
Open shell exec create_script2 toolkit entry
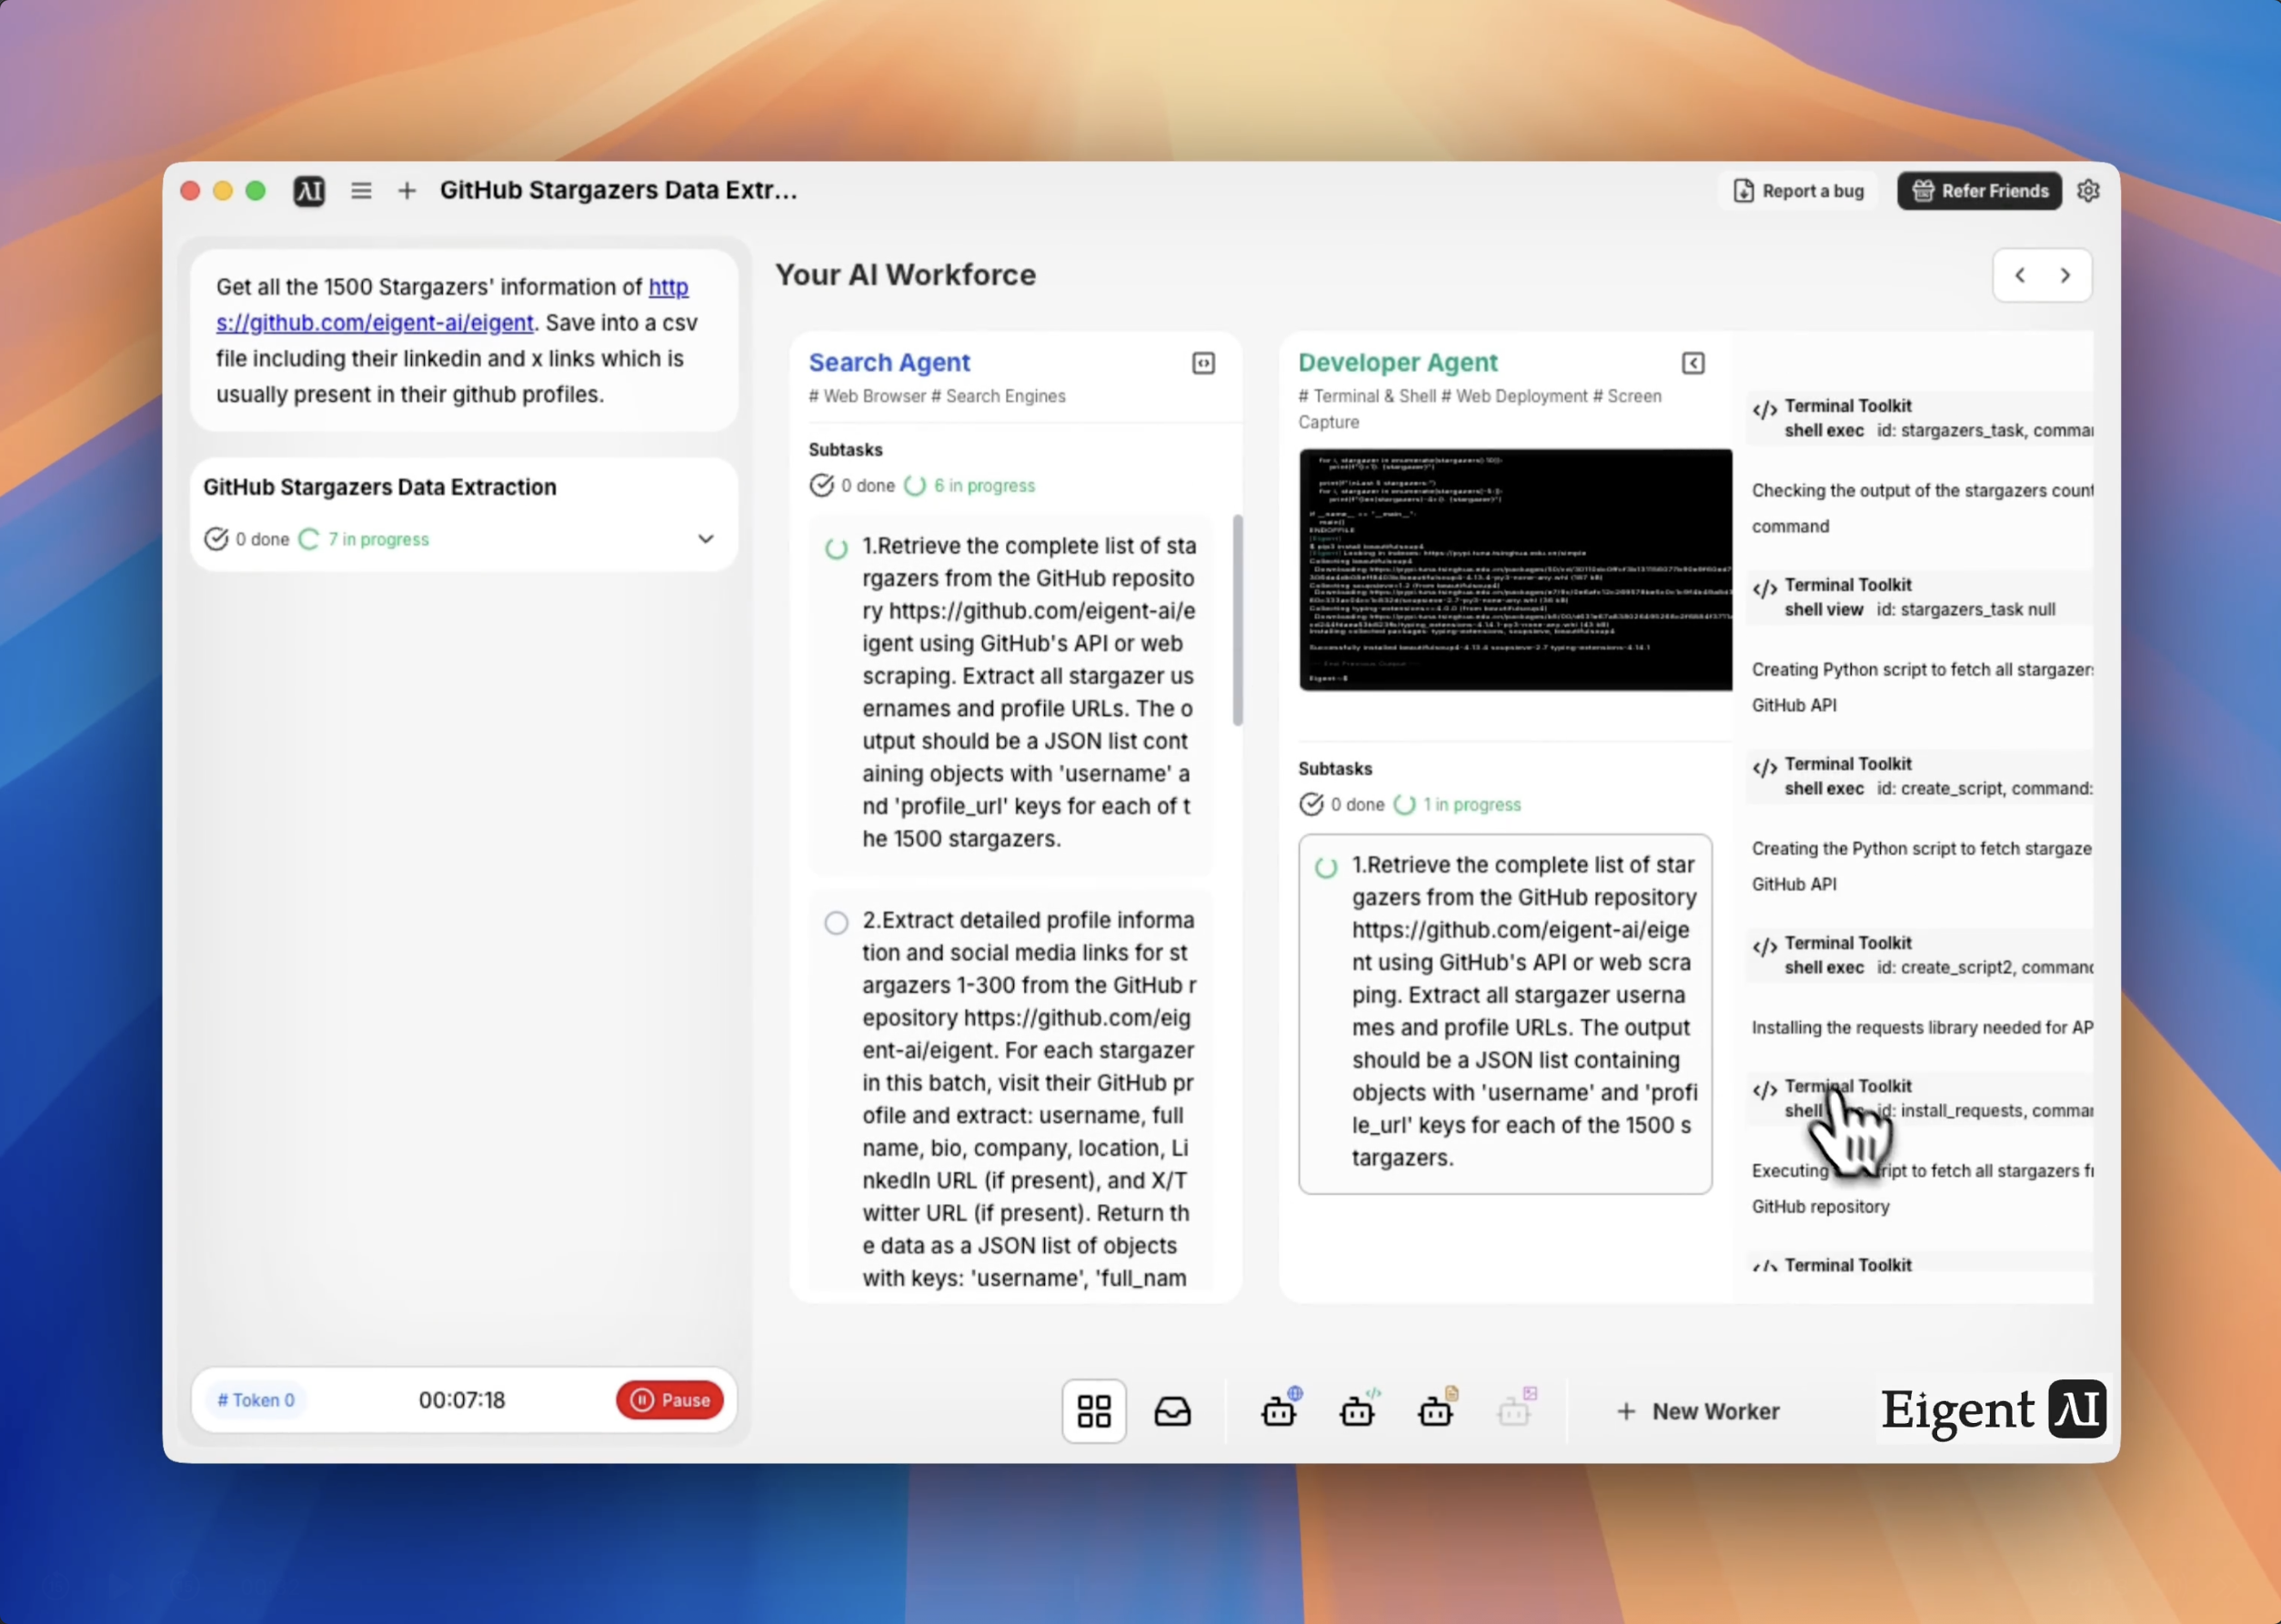tap(1920, 955)
